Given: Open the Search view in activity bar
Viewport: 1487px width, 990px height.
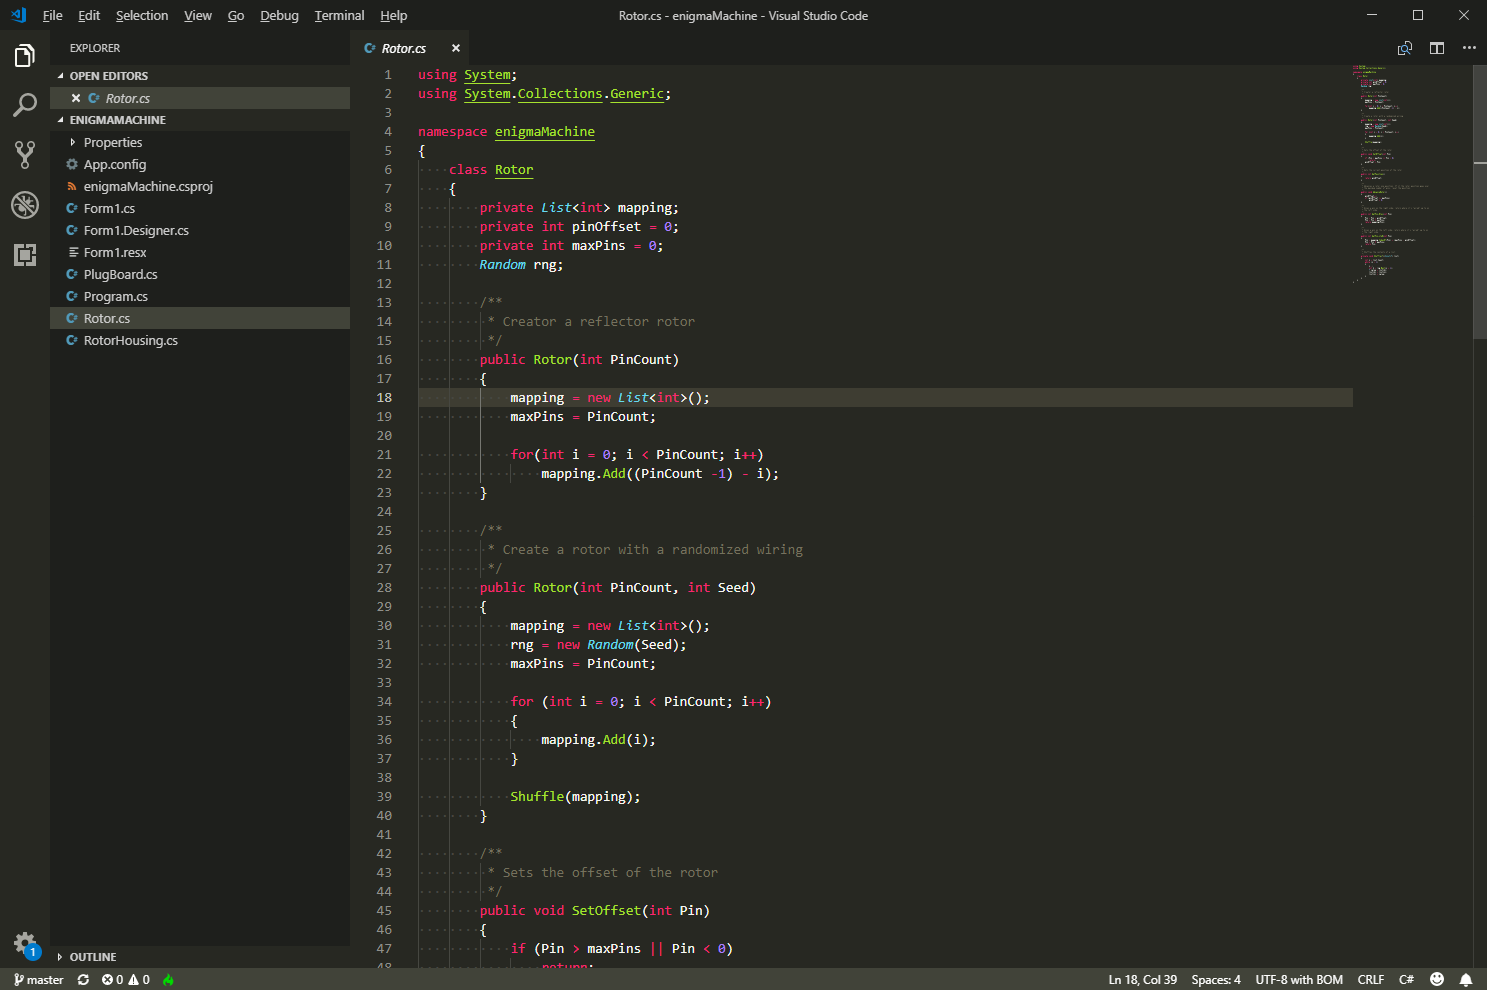Looking at the screenshot, I should (x=25, y=105).
